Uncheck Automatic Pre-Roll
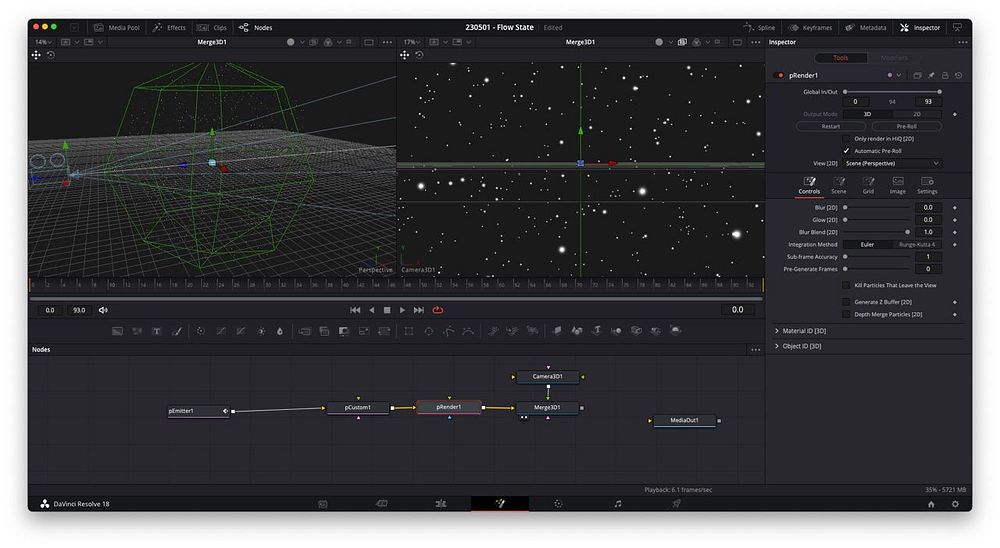Viewport: 1000px width, 548px height. pos(846,151)
